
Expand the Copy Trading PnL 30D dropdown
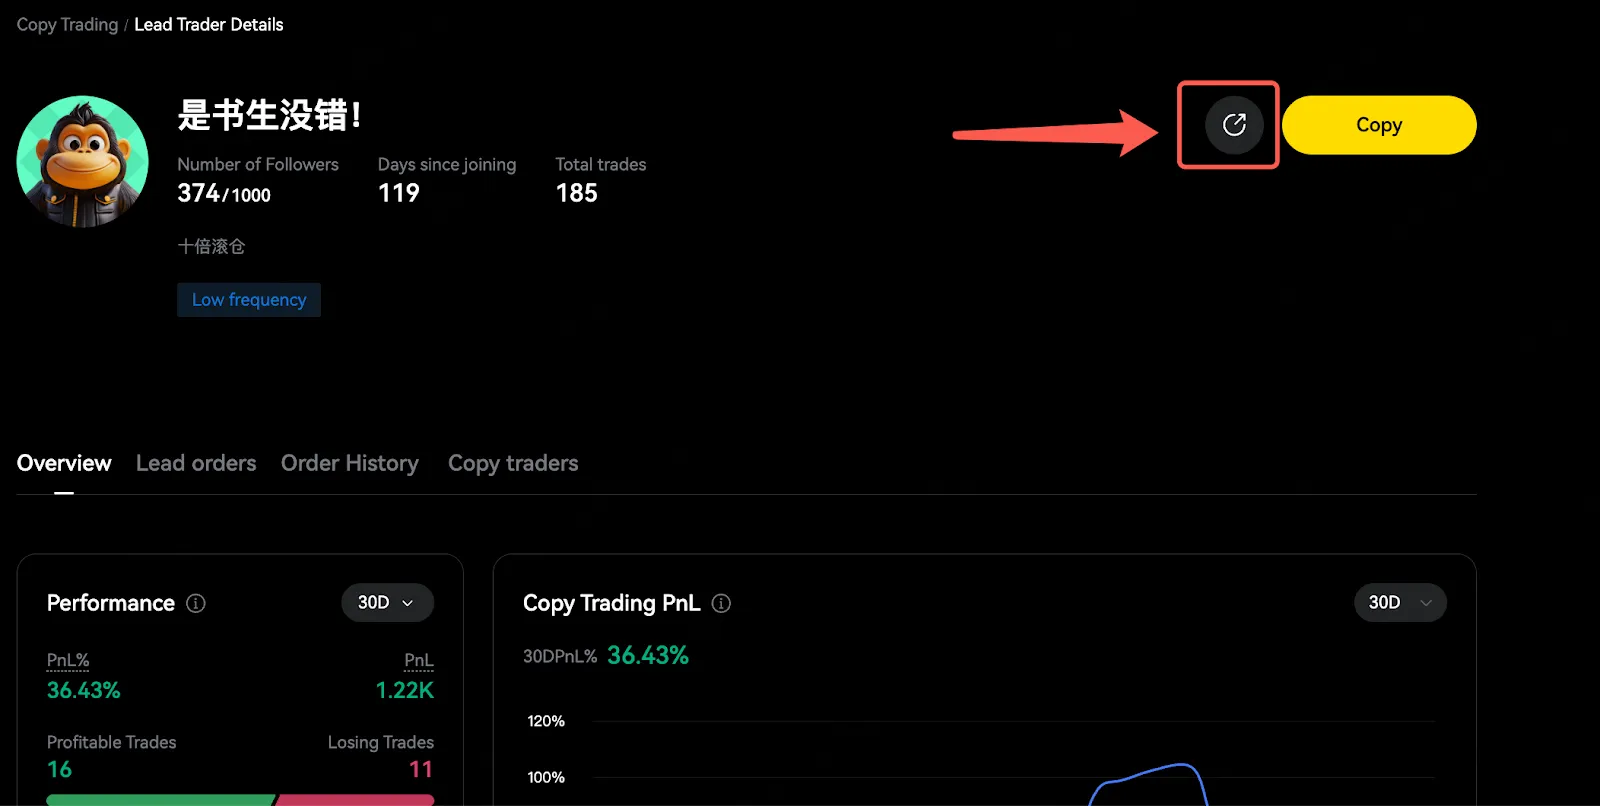point(1399,602)
